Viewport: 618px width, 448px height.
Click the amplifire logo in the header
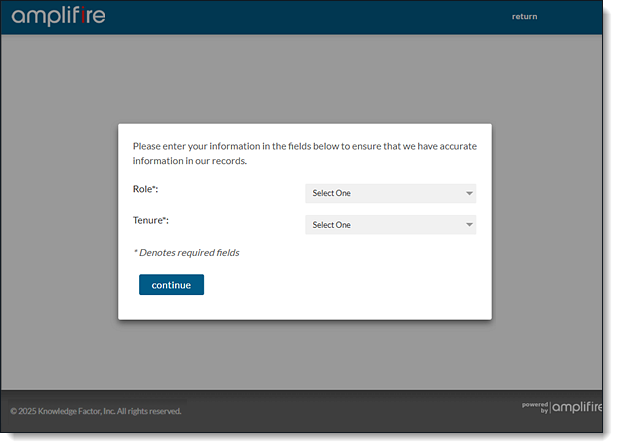tap(58, 16)
